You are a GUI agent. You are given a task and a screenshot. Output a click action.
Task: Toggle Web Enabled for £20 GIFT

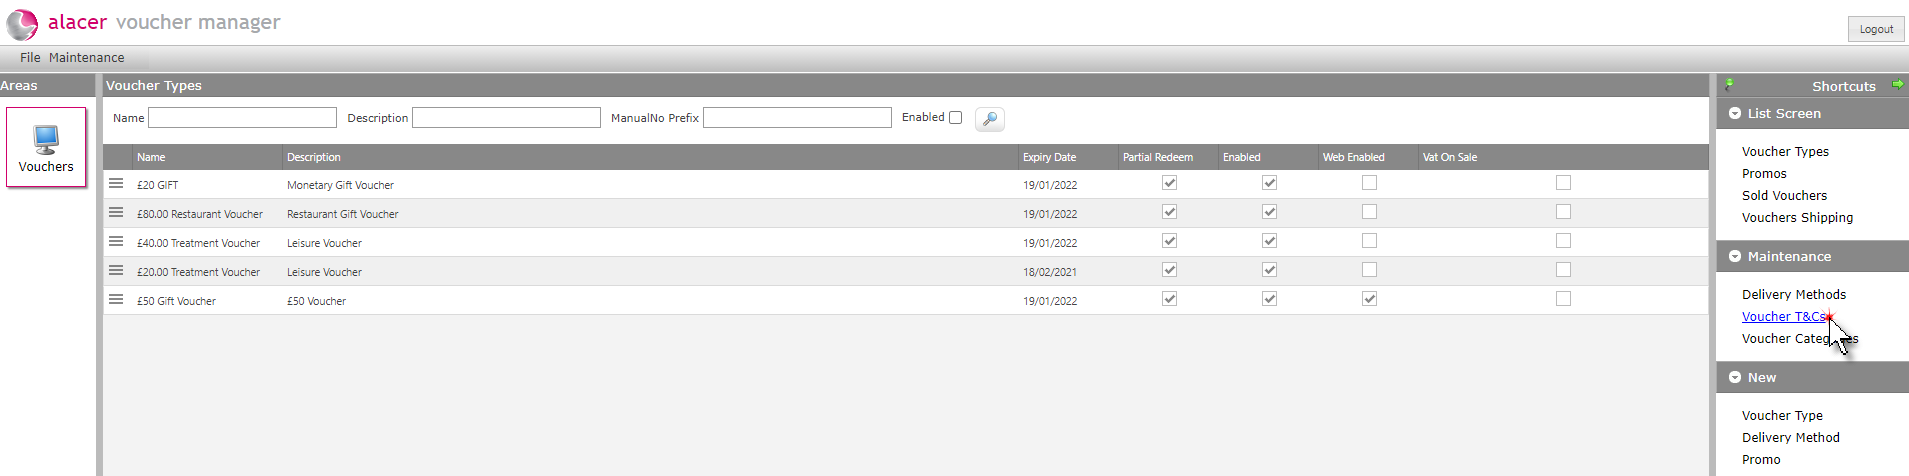point(1369,183)
